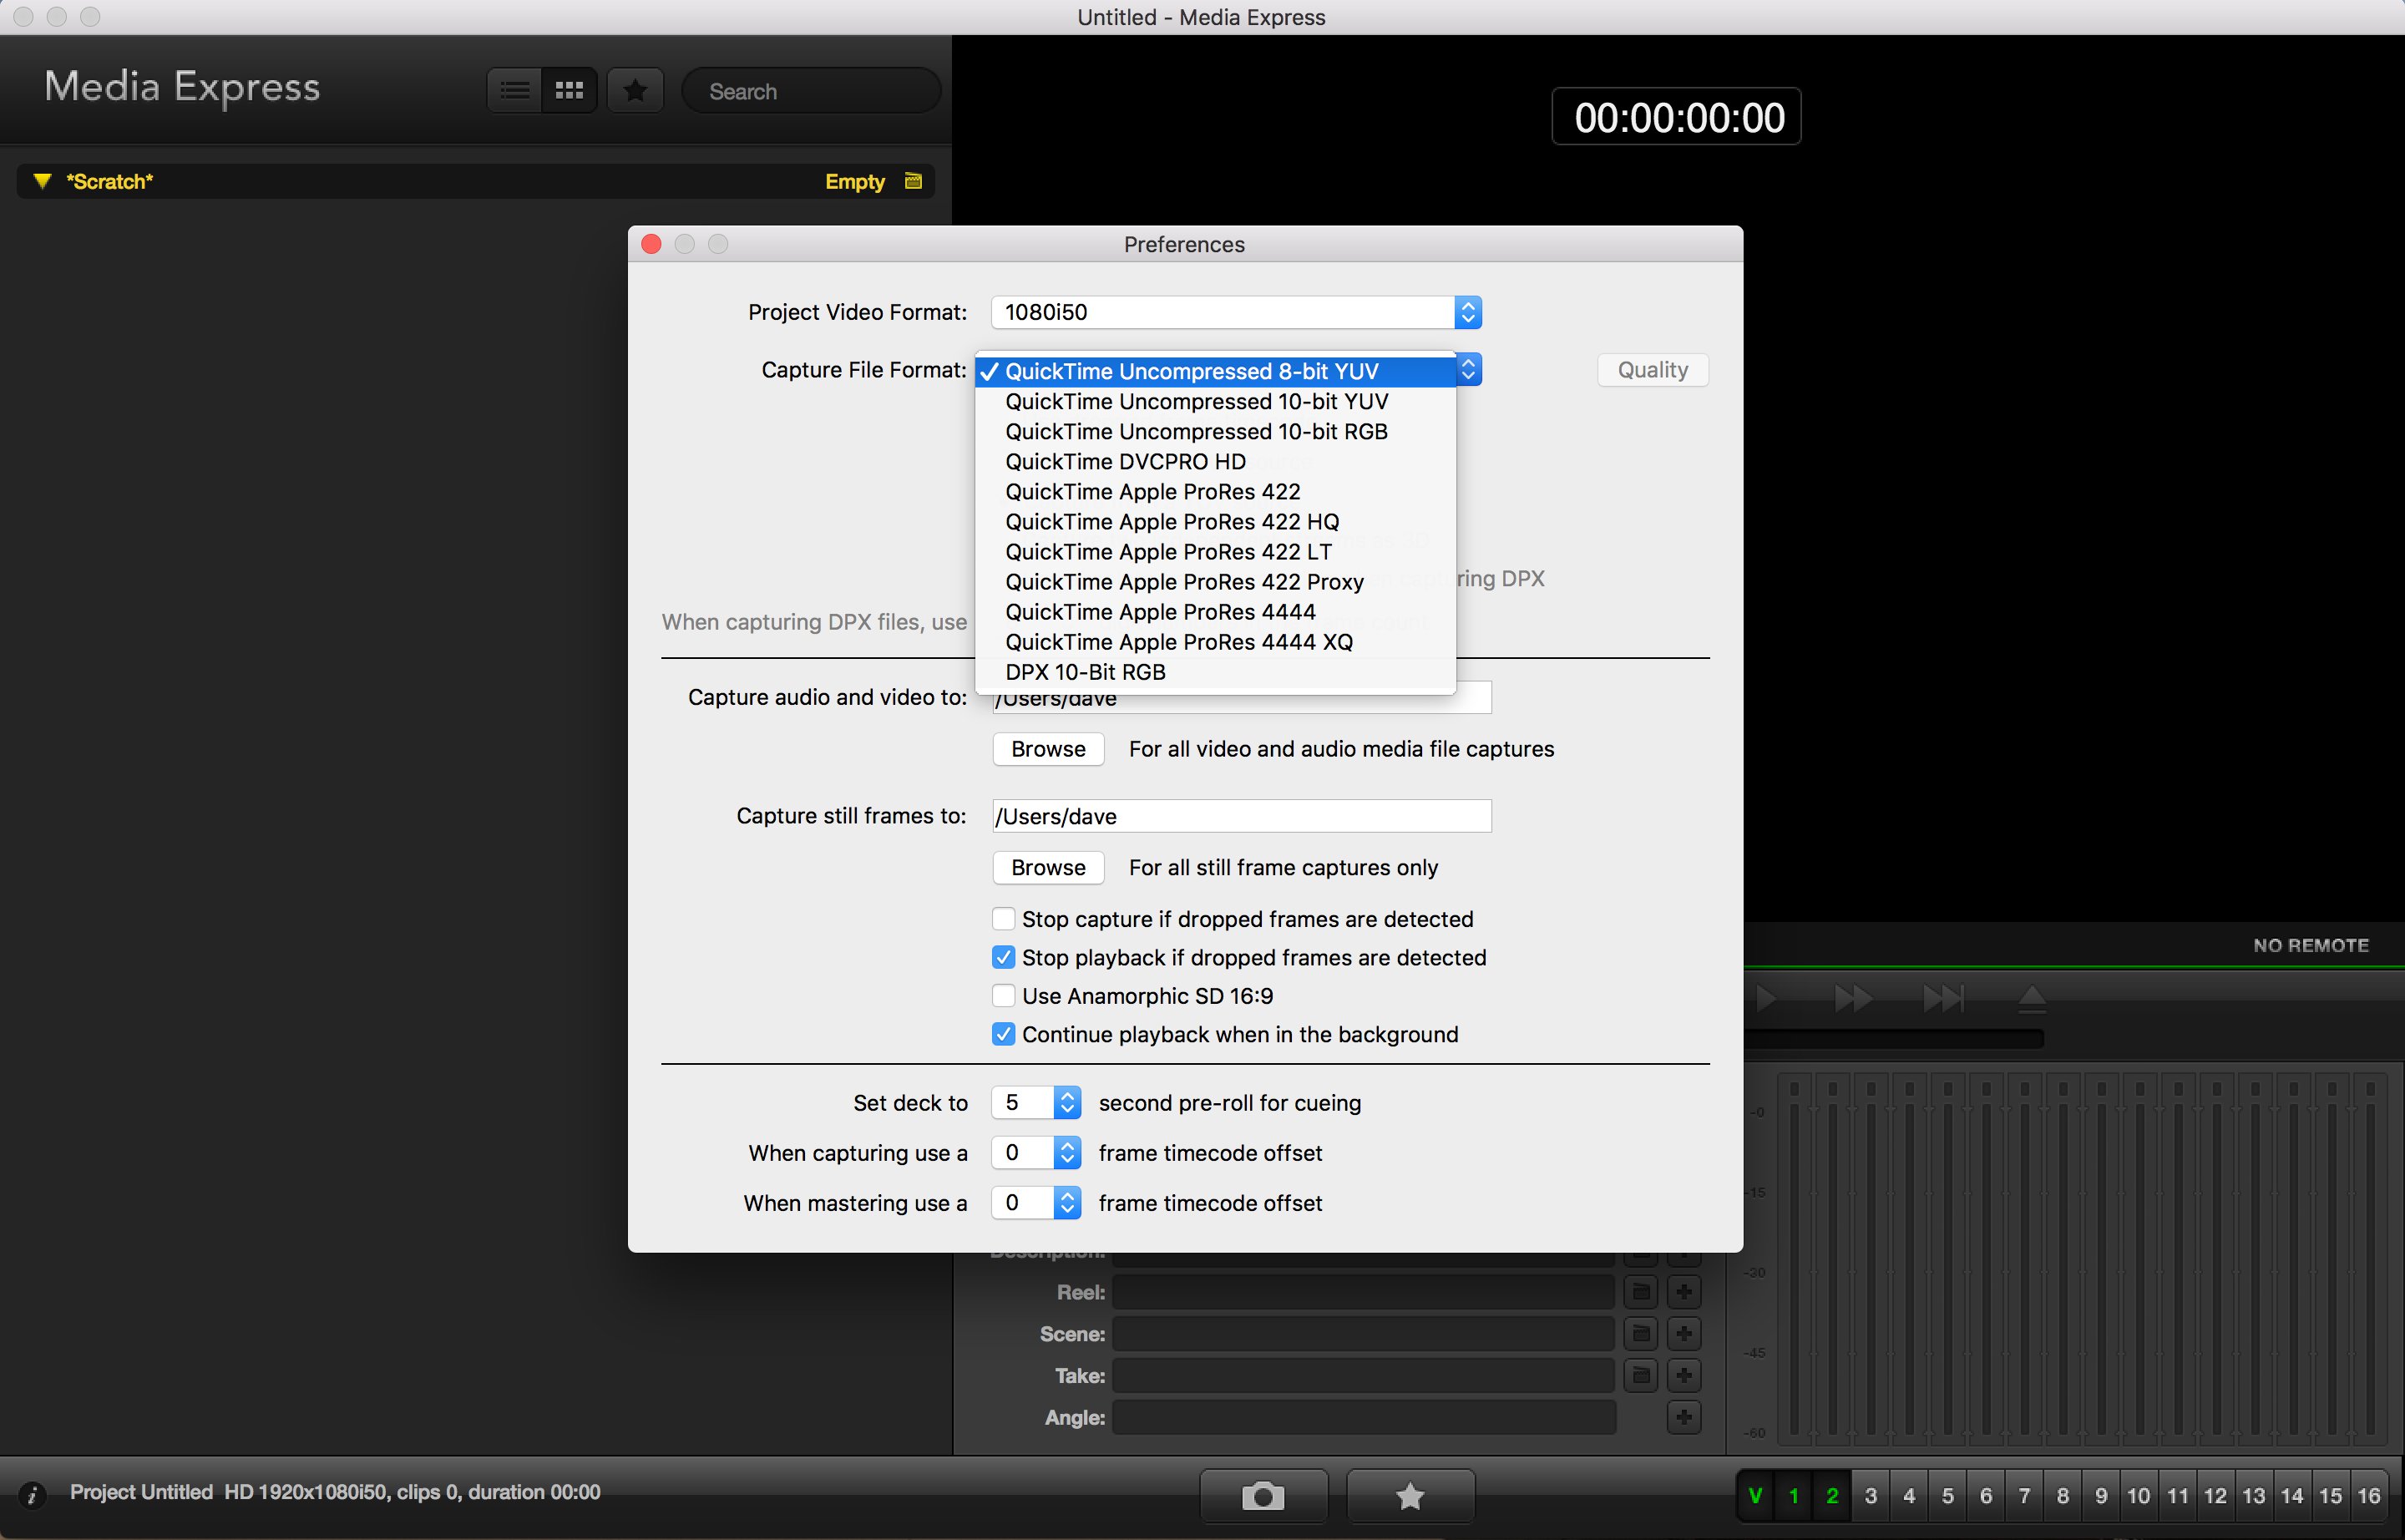Click the 00:00:00:00 timecode display

pos(1677,117)
